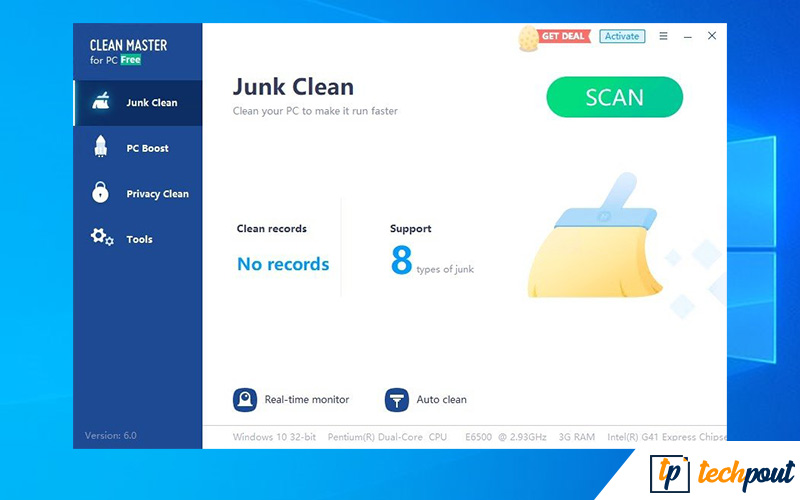Click the Auto clean funnel icon

click(x=396, y=399)
